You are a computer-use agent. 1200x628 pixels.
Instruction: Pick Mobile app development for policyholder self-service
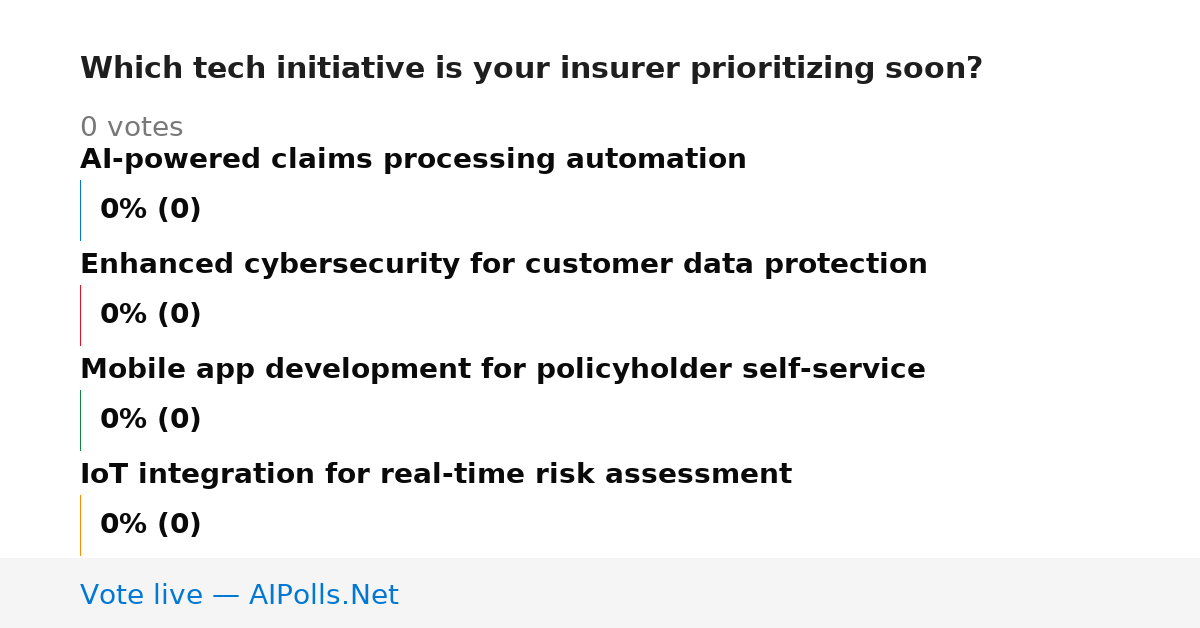pyautogui.click(x=503, y=370)
